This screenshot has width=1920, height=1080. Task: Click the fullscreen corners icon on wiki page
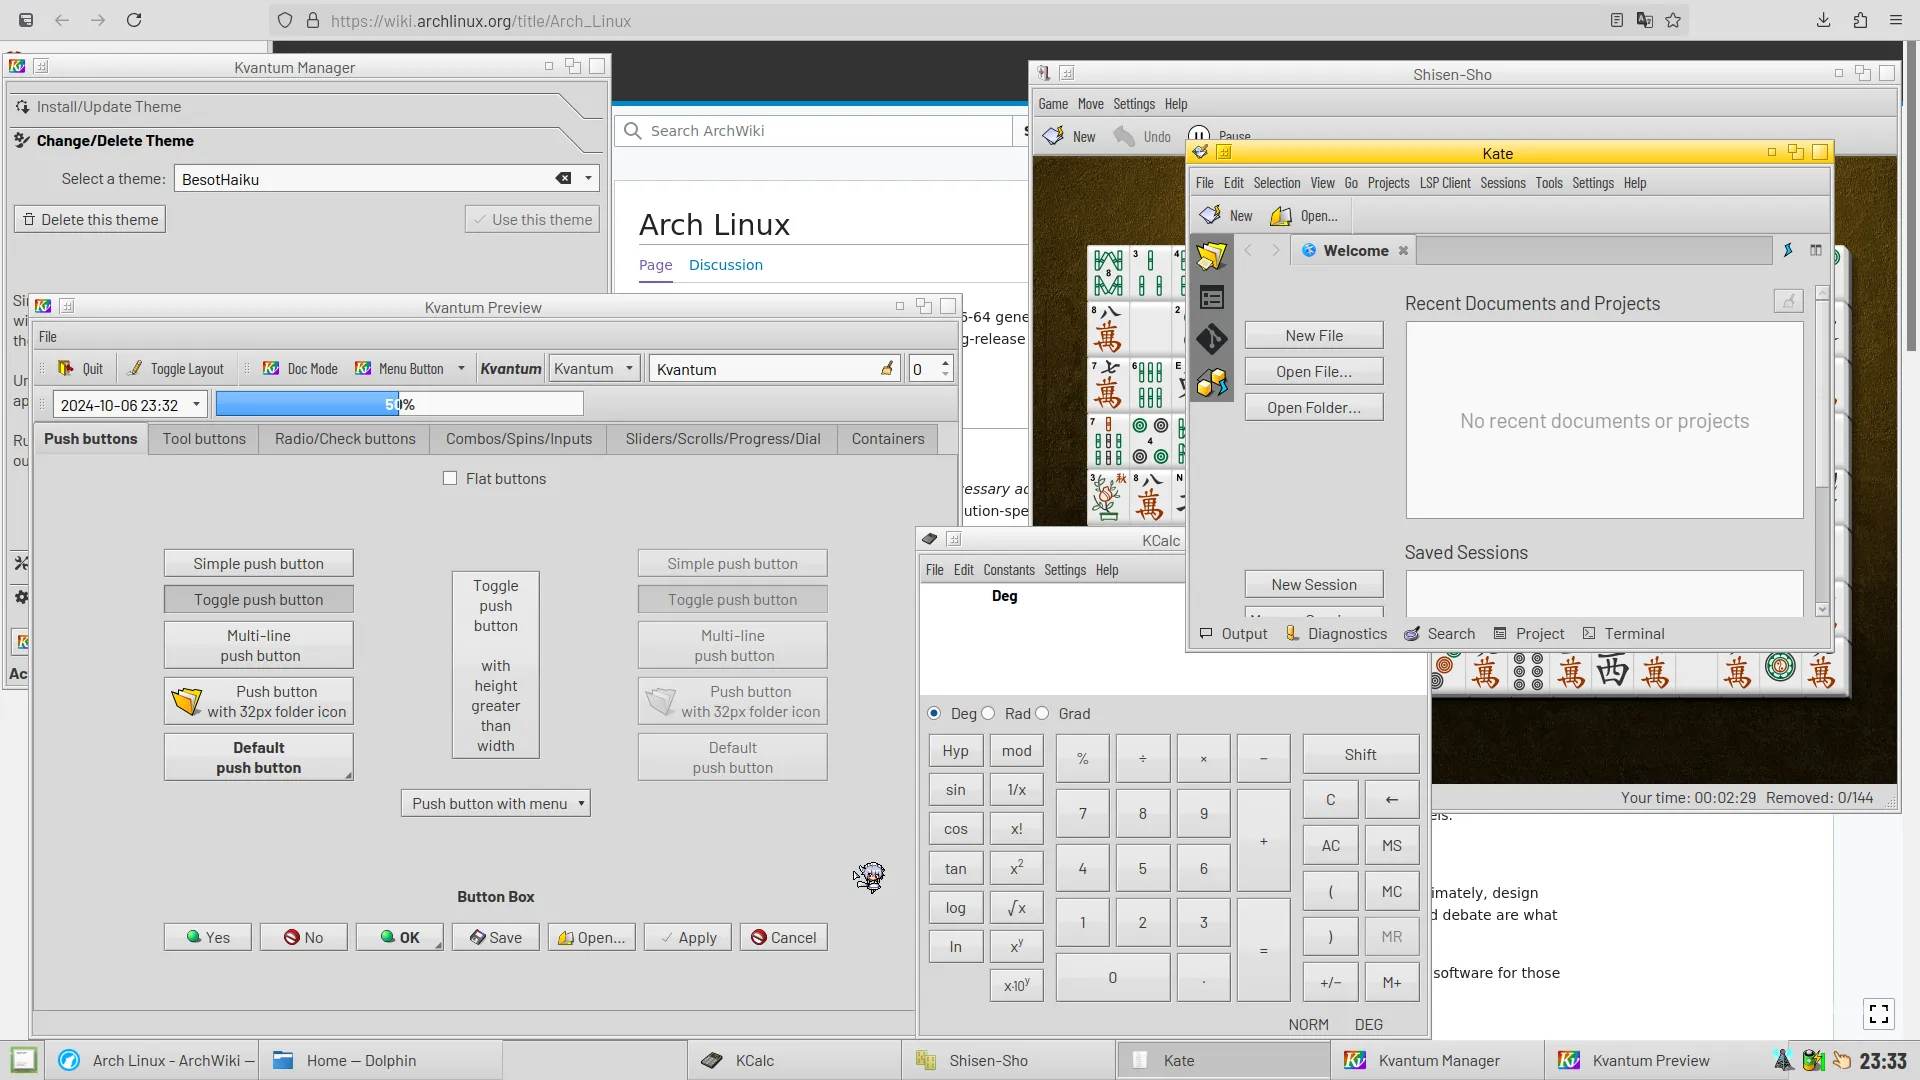click(1879, 1014)
